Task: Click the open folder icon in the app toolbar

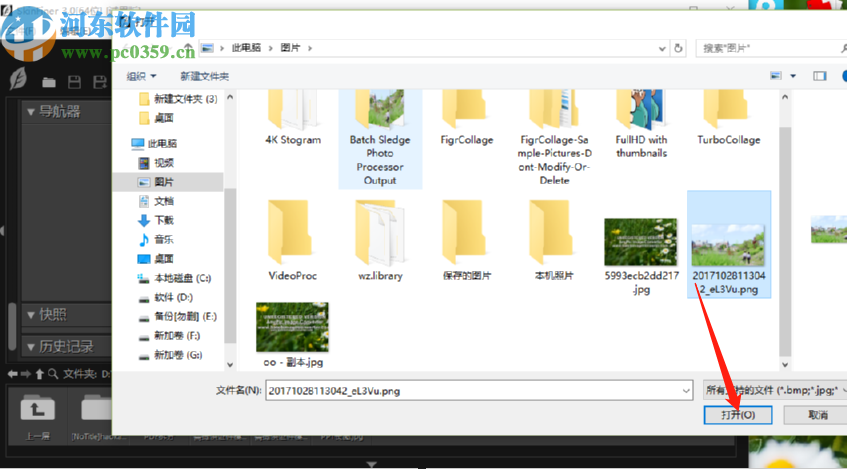Action: pyautogui.click(x=49, y=82)
